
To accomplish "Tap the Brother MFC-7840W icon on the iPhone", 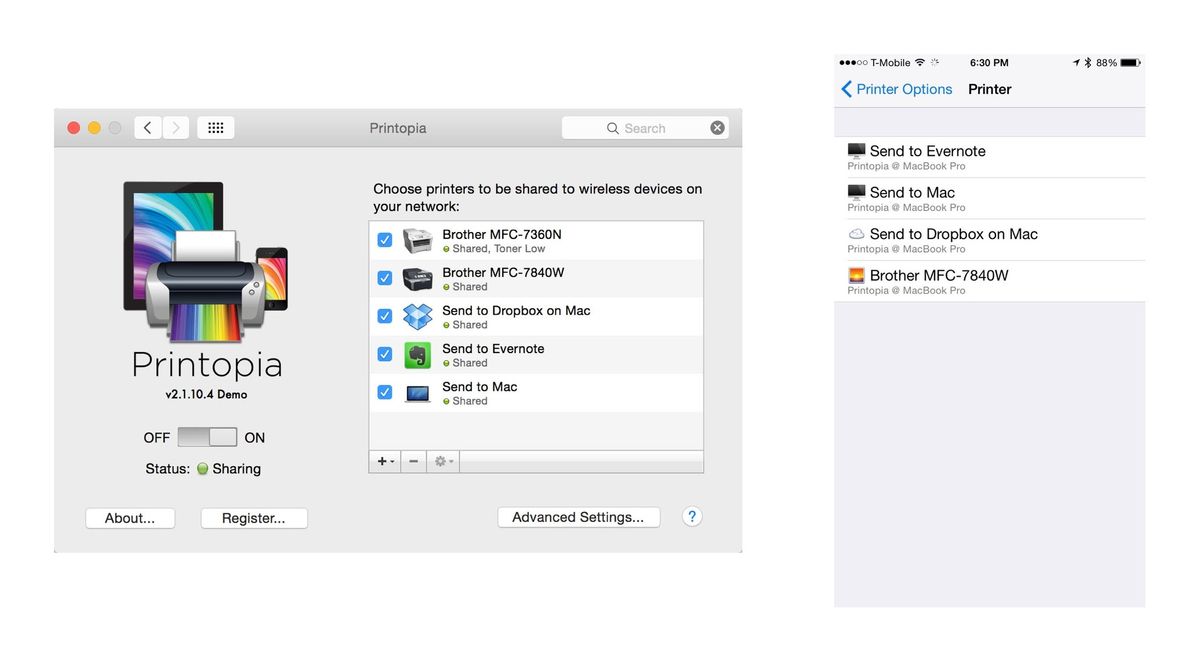I will 857,274.
